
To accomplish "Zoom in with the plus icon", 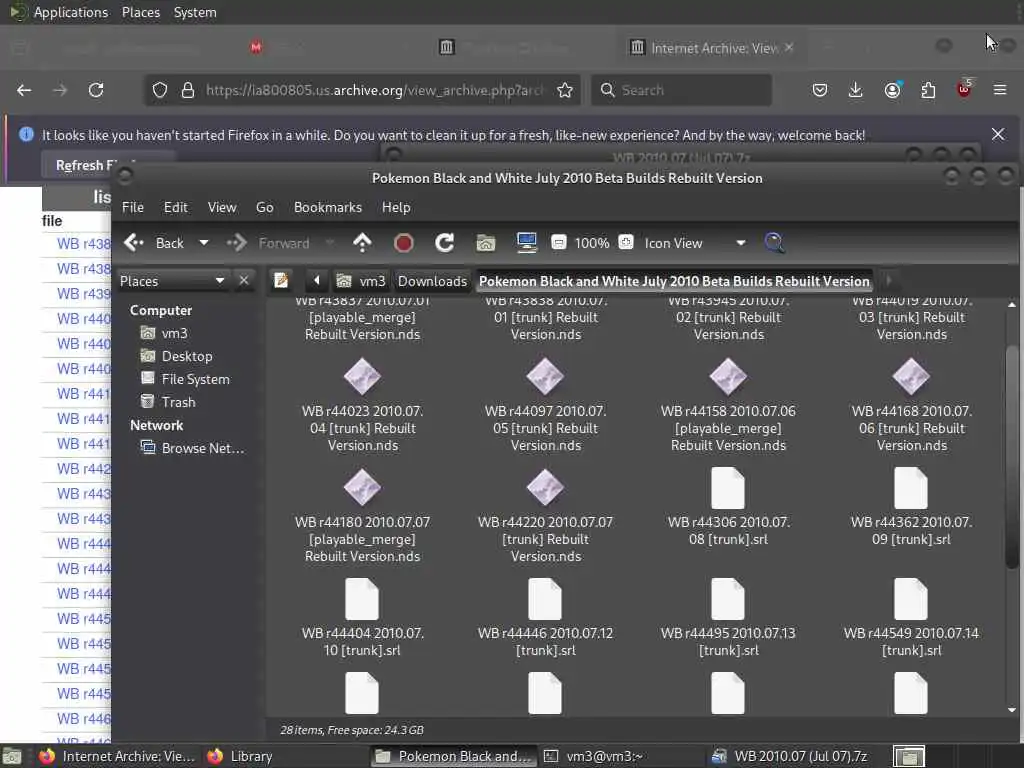I will pyautogui.click(x=626, y=242).
